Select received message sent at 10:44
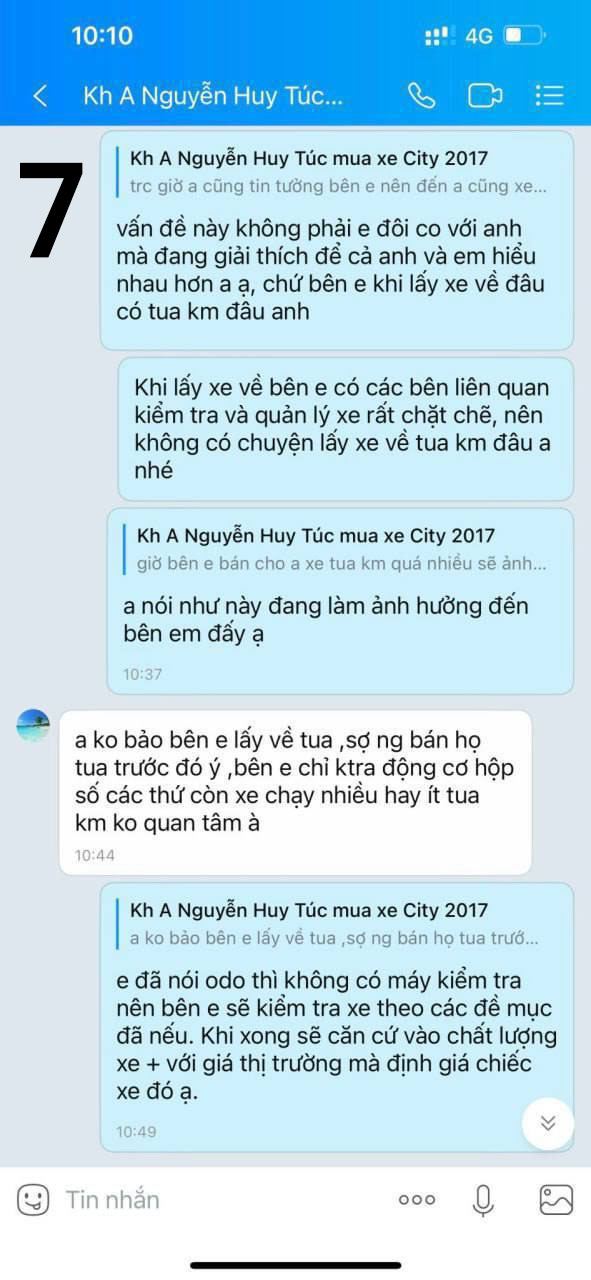Screen dimensions: 591x1280 tap(295, 793)
